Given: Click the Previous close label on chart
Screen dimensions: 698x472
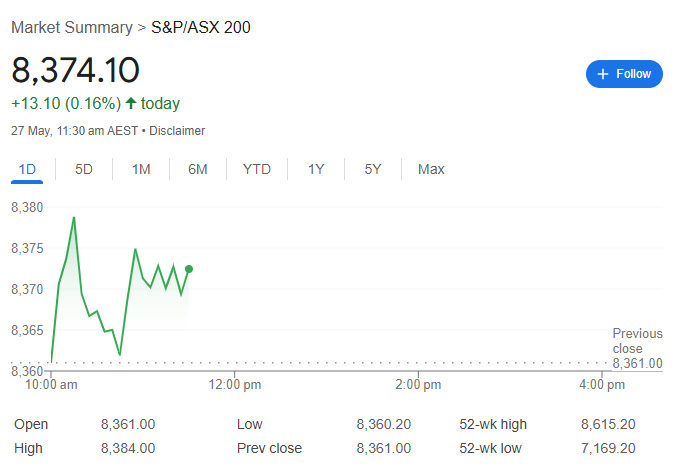Looking at the screenshot, I should coord(637,341).
